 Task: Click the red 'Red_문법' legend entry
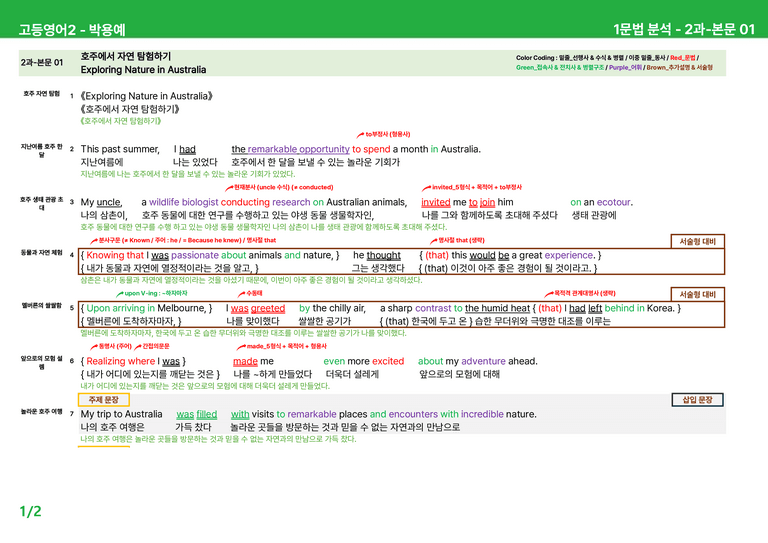click(682, 58)
